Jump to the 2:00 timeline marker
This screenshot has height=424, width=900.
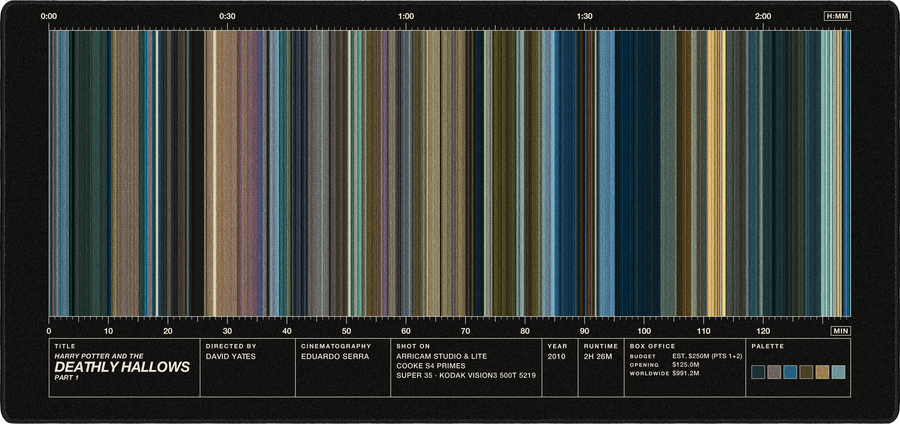[x=763, y=16]
